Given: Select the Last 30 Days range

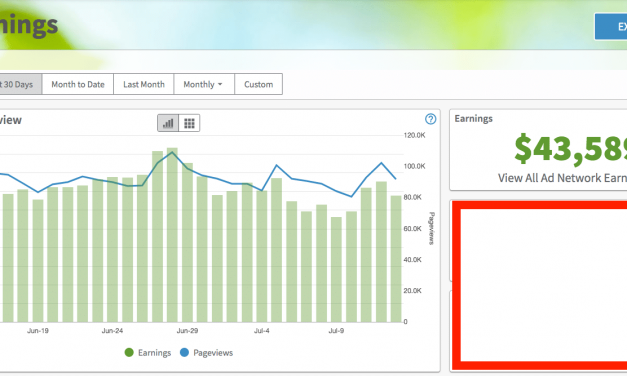Looking at the screenshot, I should click(x=20, y=84).
